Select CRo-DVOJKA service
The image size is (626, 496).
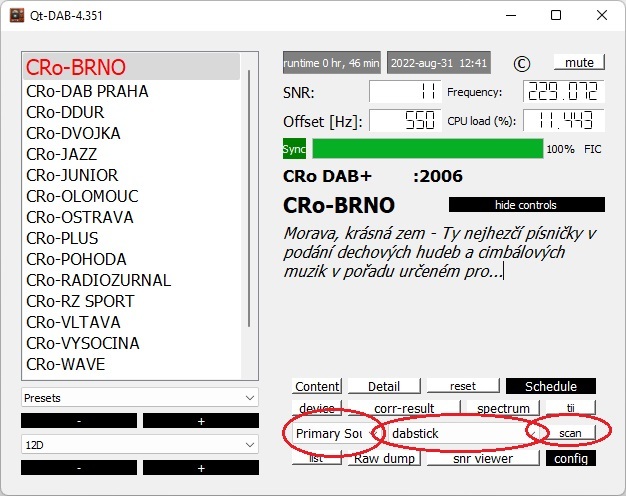tap(132, 133)
